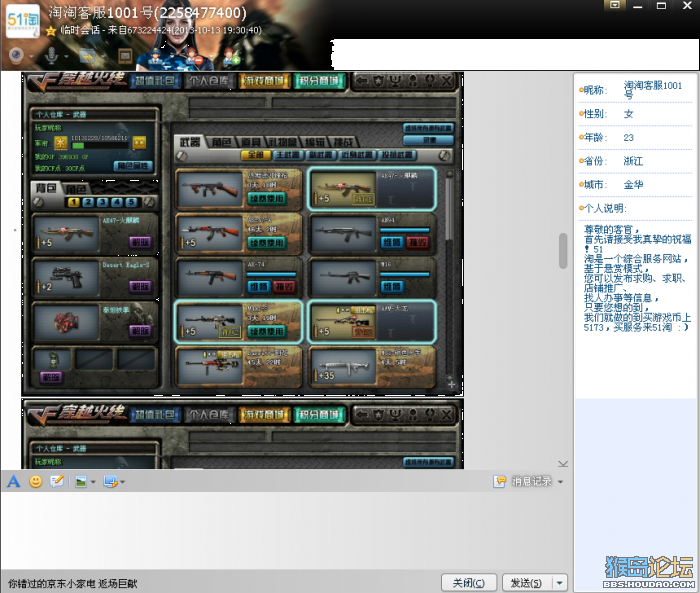Start a video call with webcam icon

tap(17, 55)
